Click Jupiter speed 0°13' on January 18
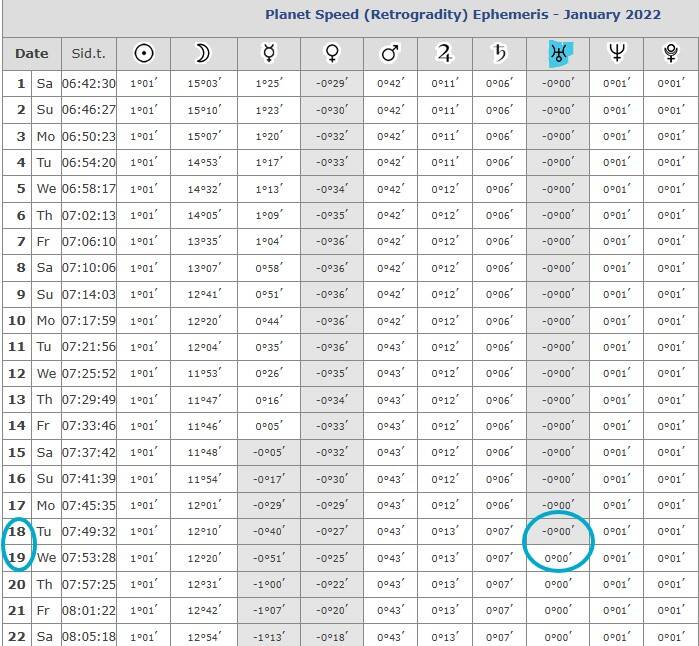Screen dimensions: 699x646 (x=445, y=531)
